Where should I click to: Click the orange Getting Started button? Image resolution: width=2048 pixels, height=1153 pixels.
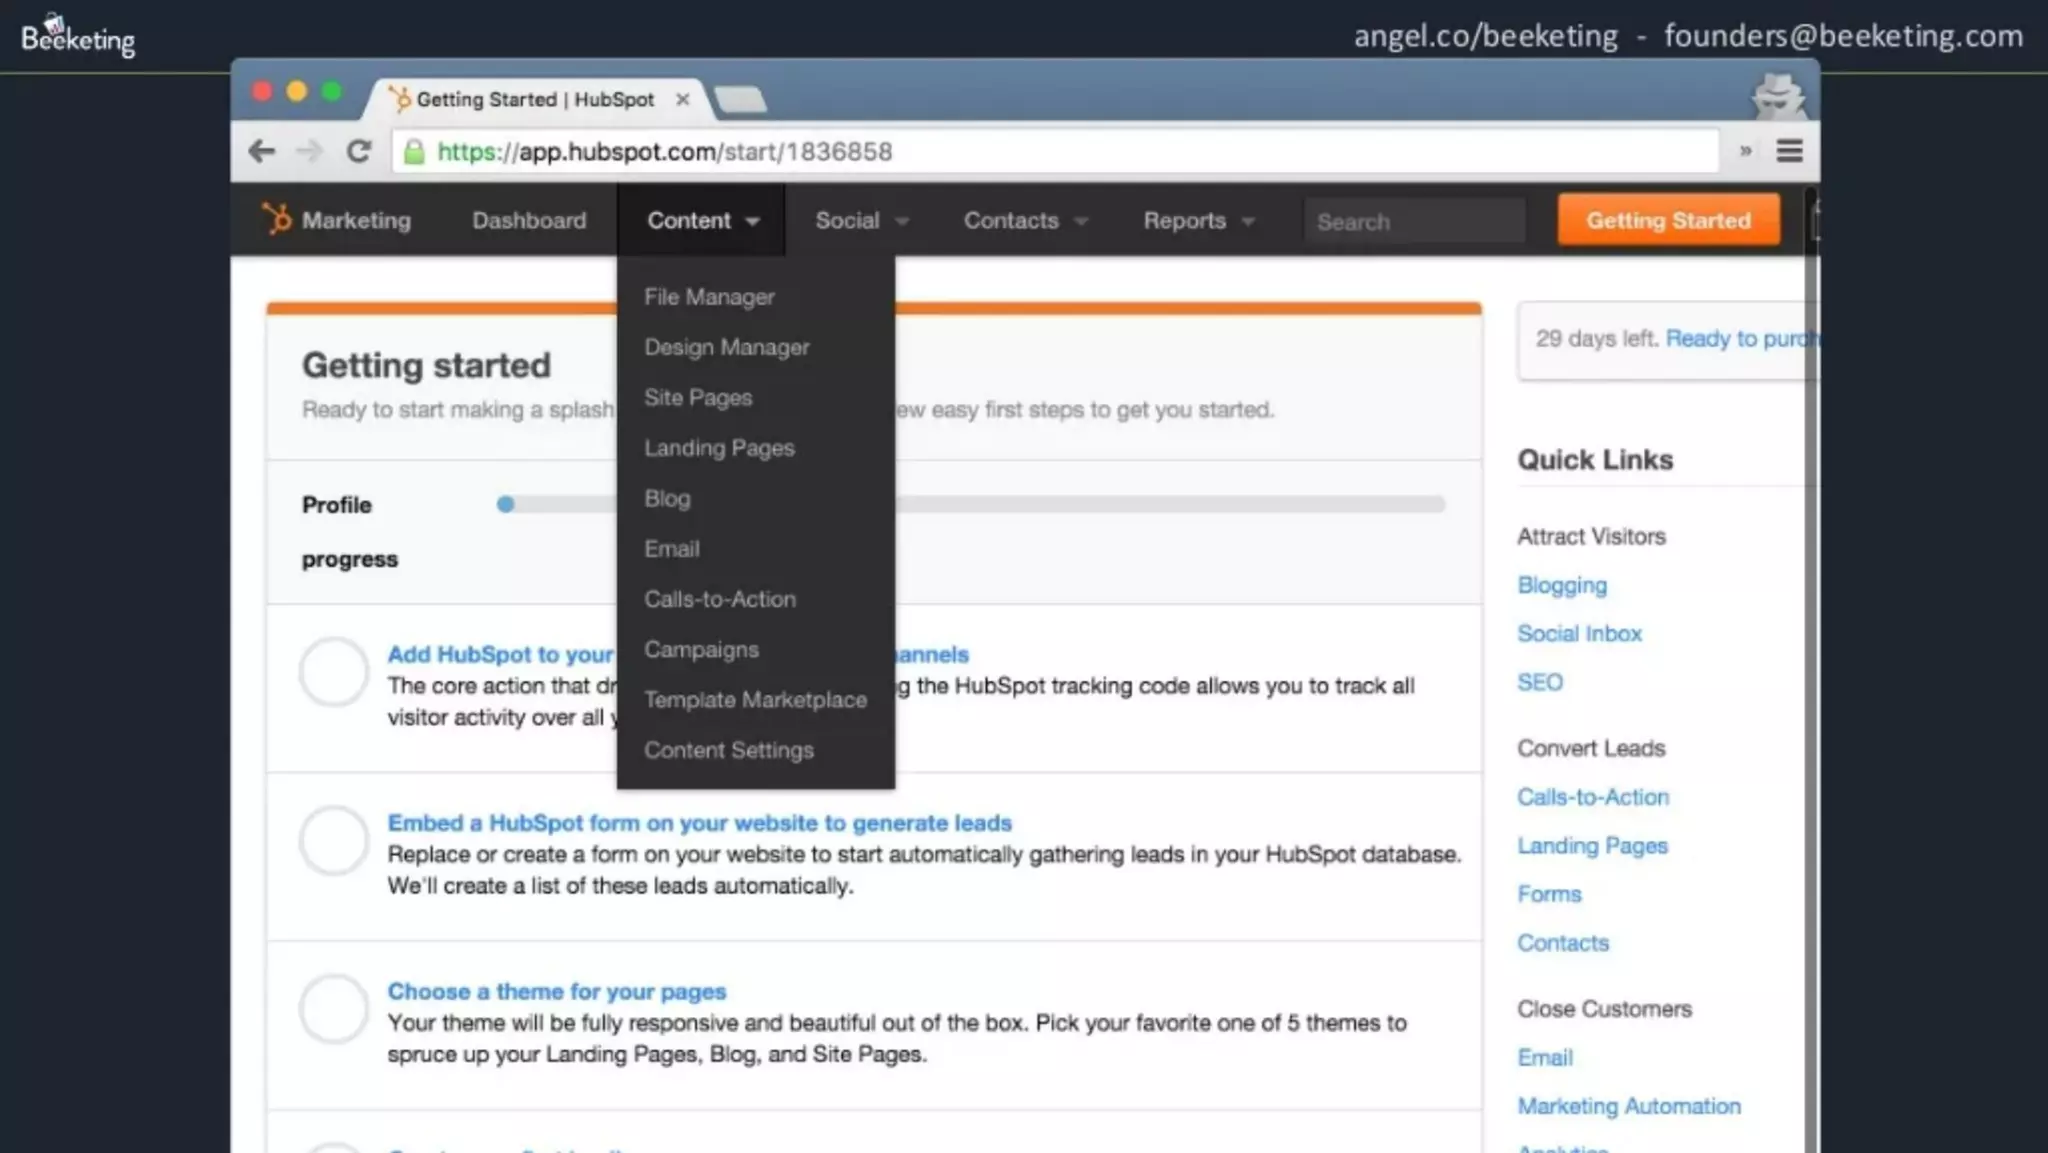click(1668, 220)
